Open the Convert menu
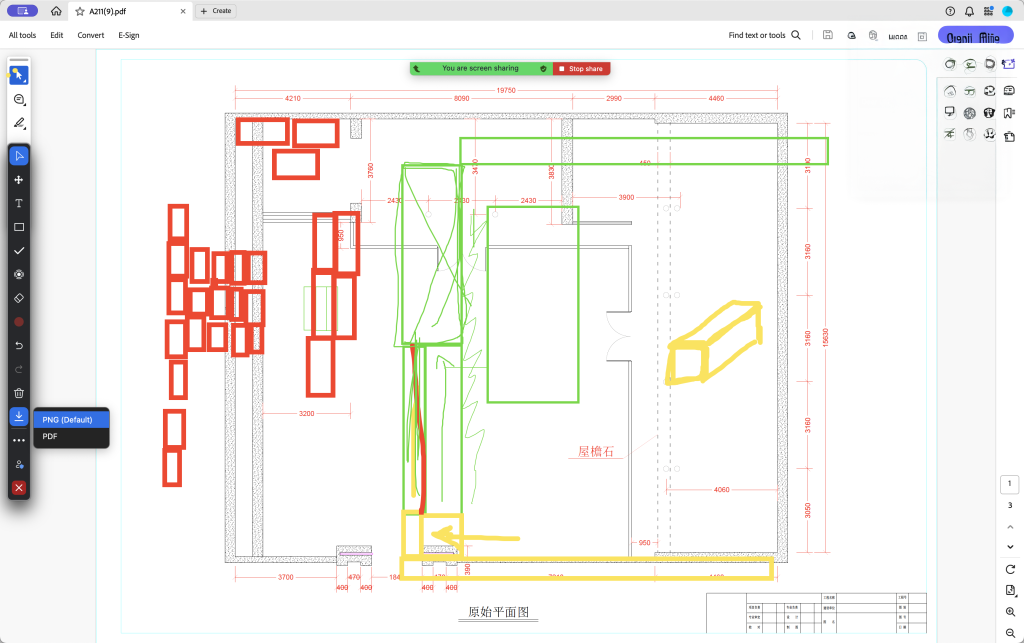1024x643 pixels. point(91,35)
